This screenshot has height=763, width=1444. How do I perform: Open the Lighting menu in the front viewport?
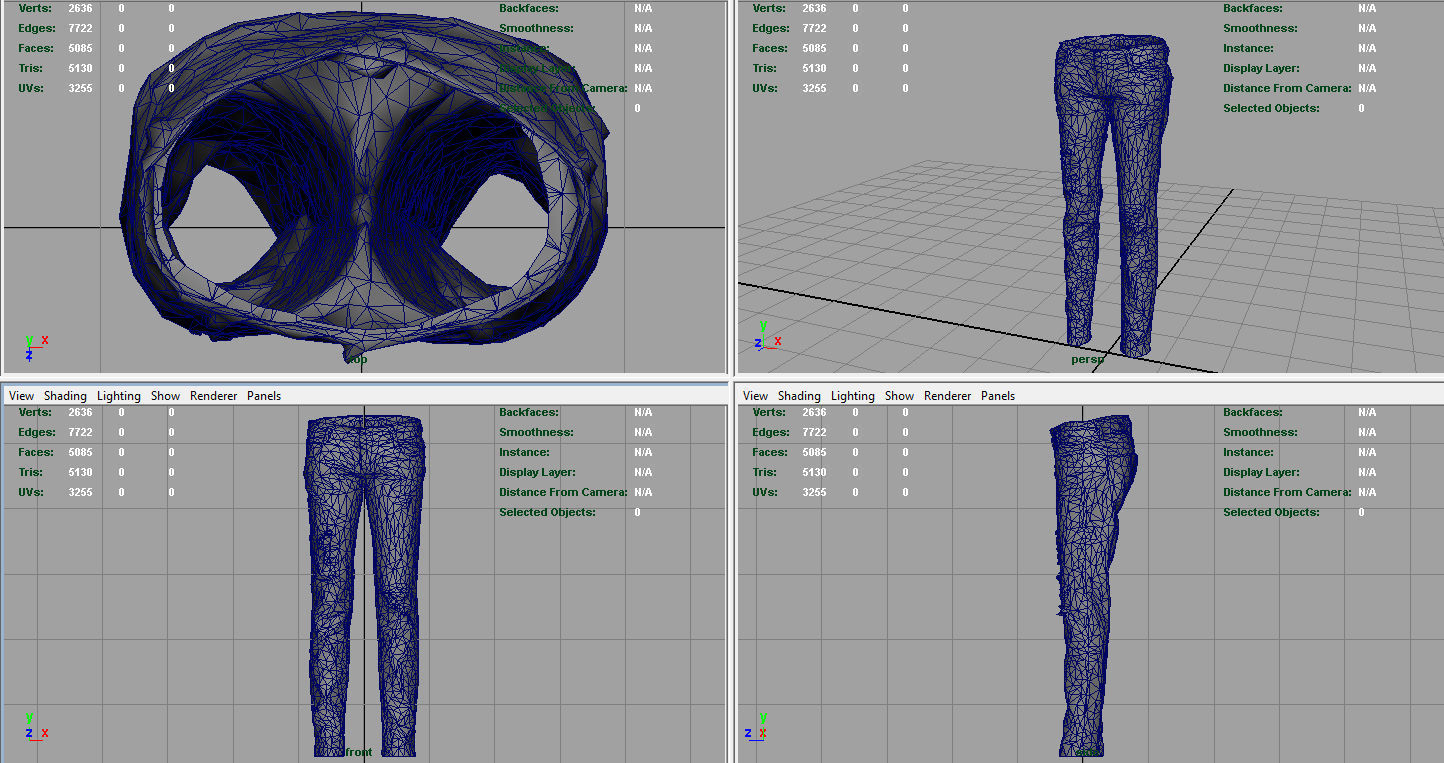(119, 396)
